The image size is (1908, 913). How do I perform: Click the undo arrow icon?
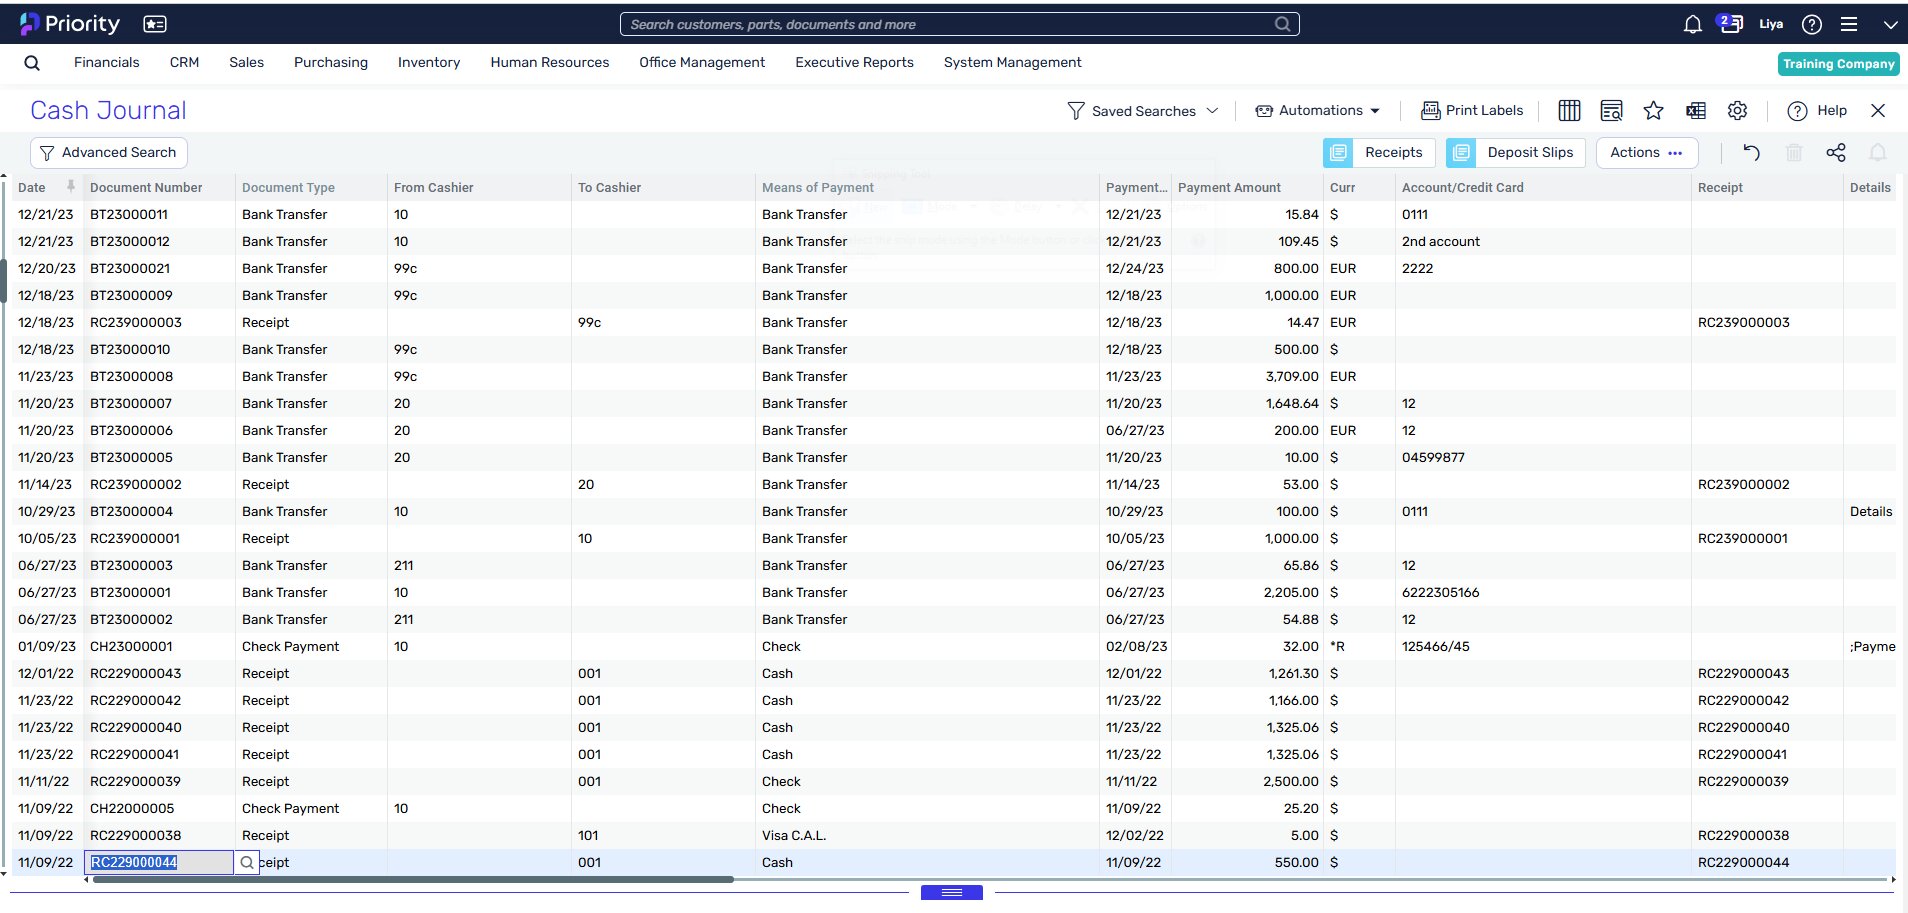1751,153
